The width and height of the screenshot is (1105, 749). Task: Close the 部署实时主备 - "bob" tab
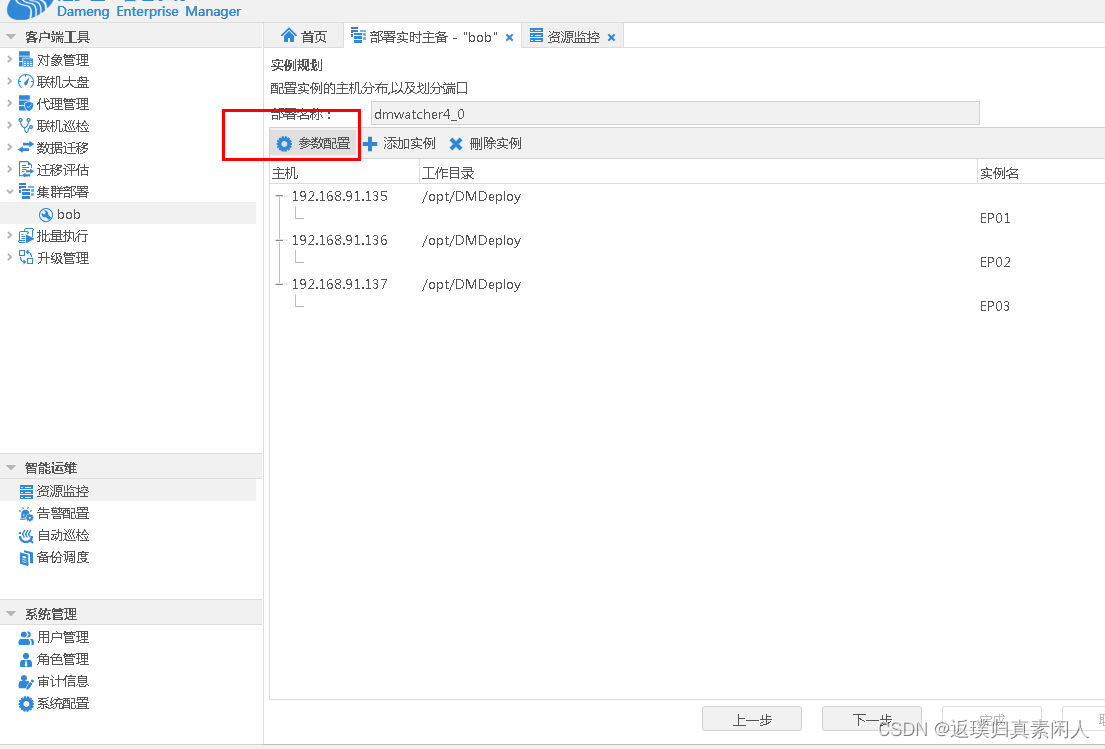[510, 37]
